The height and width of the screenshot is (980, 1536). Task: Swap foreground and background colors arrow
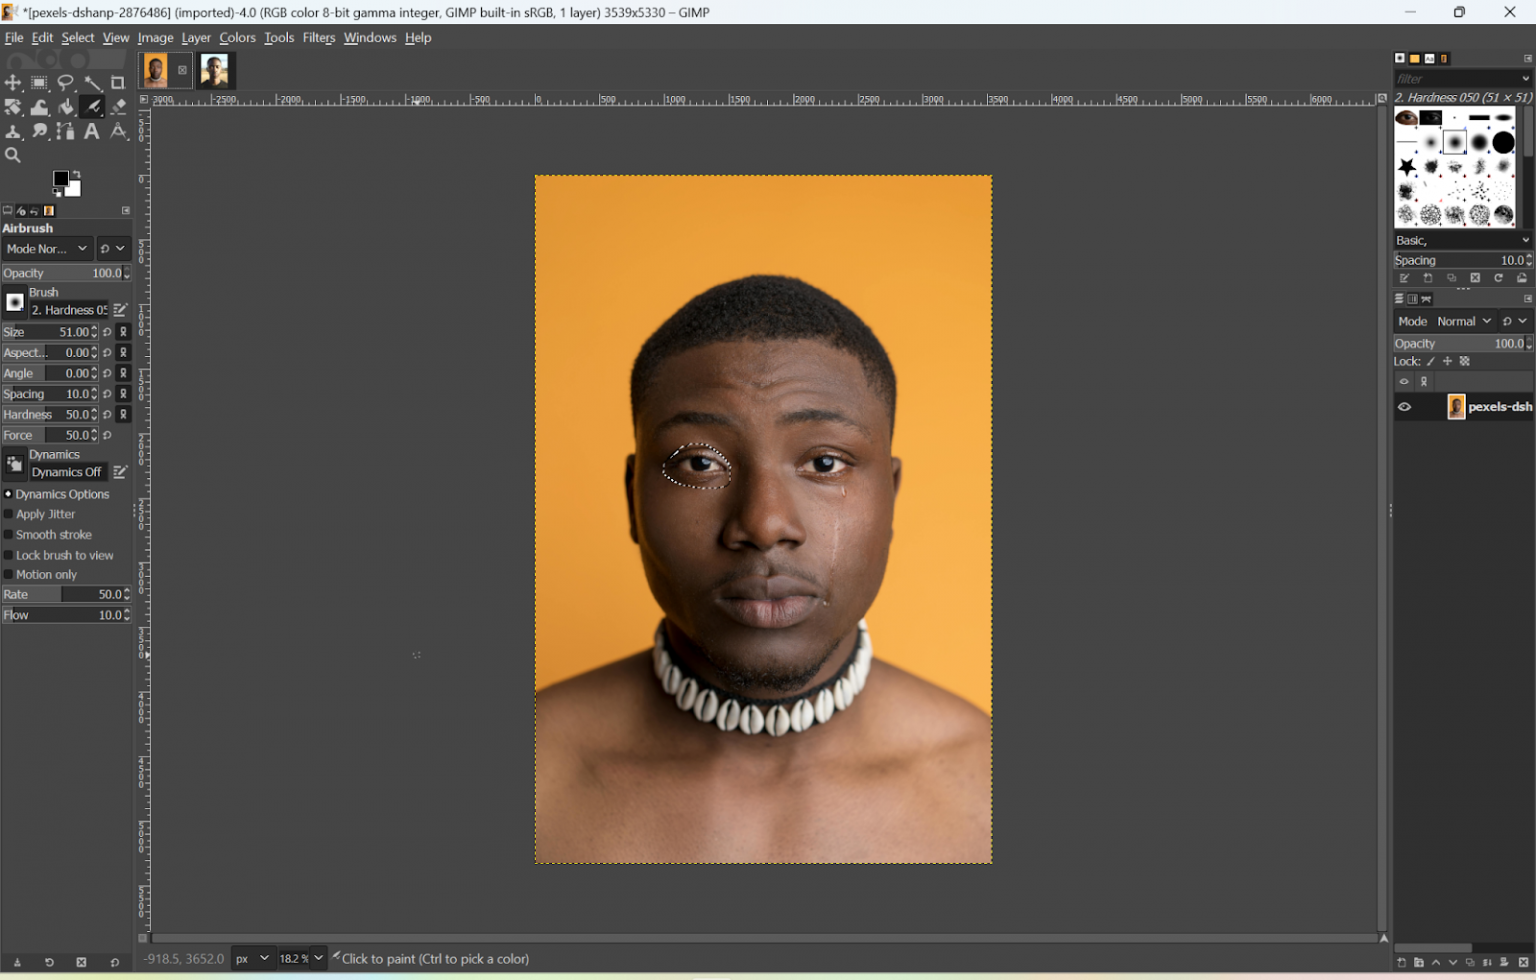[x=77, y=175]
